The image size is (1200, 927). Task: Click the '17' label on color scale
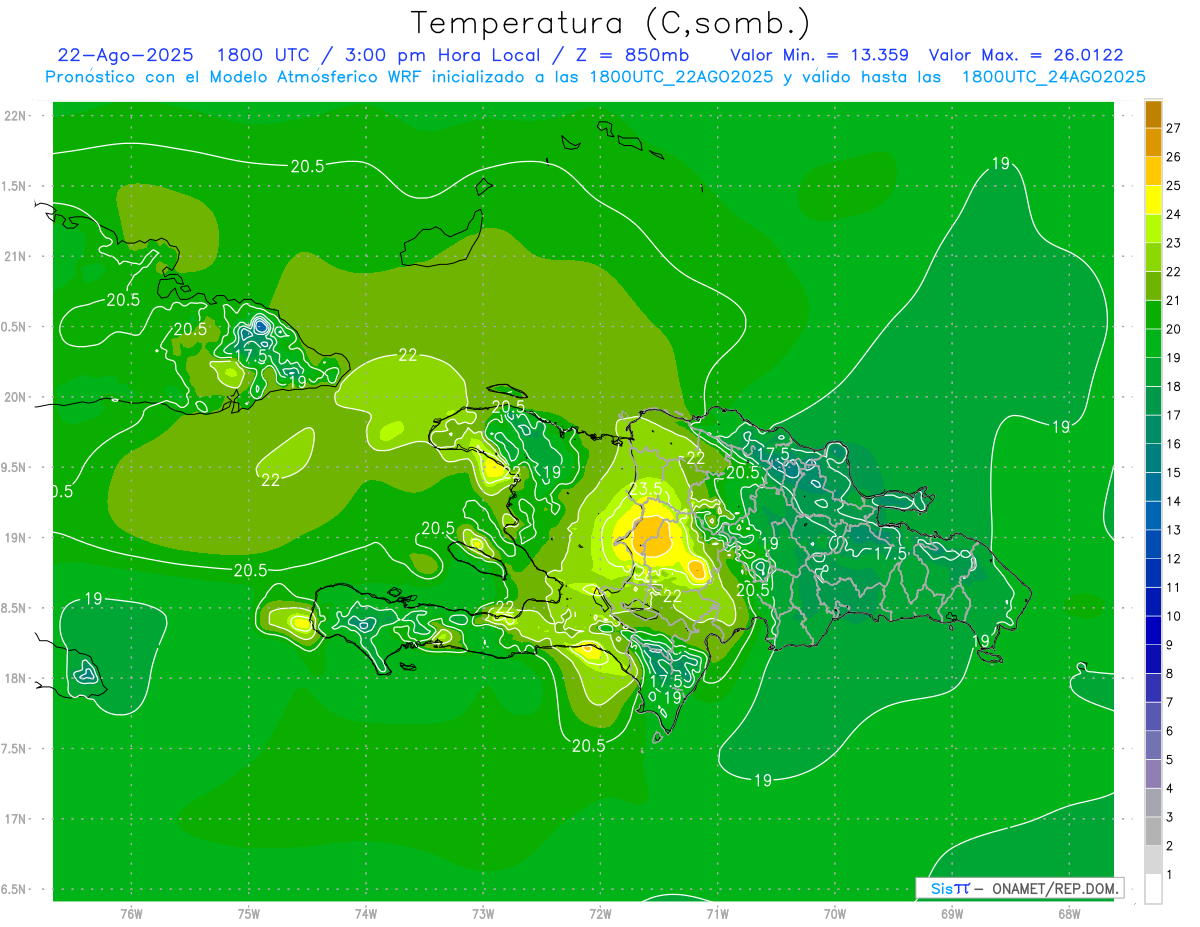coord(1173,415)
